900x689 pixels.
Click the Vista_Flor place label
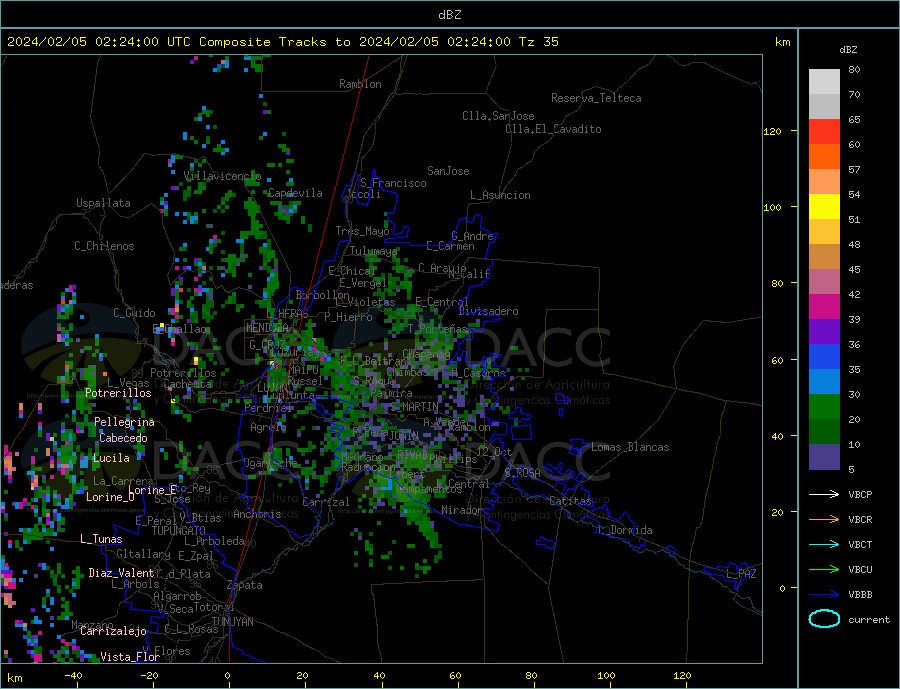tap(130, 657)
